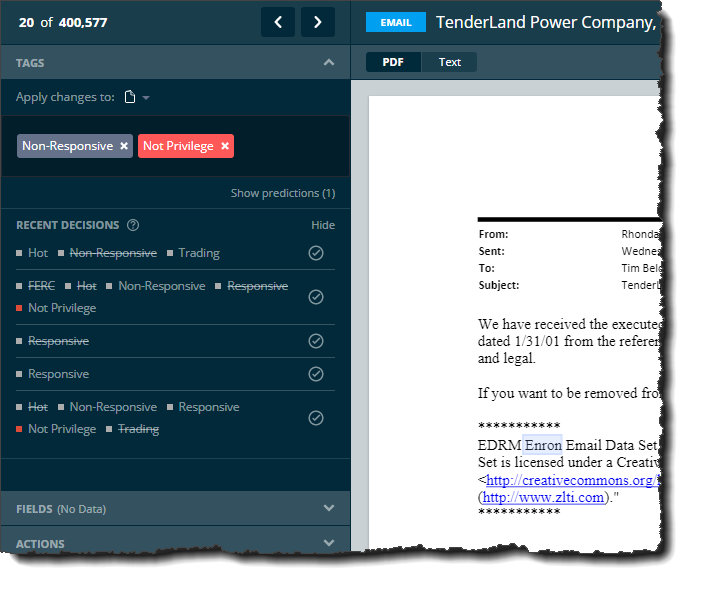
Task: Select the Non-Responsive tag chip
Action: [75, 146]
